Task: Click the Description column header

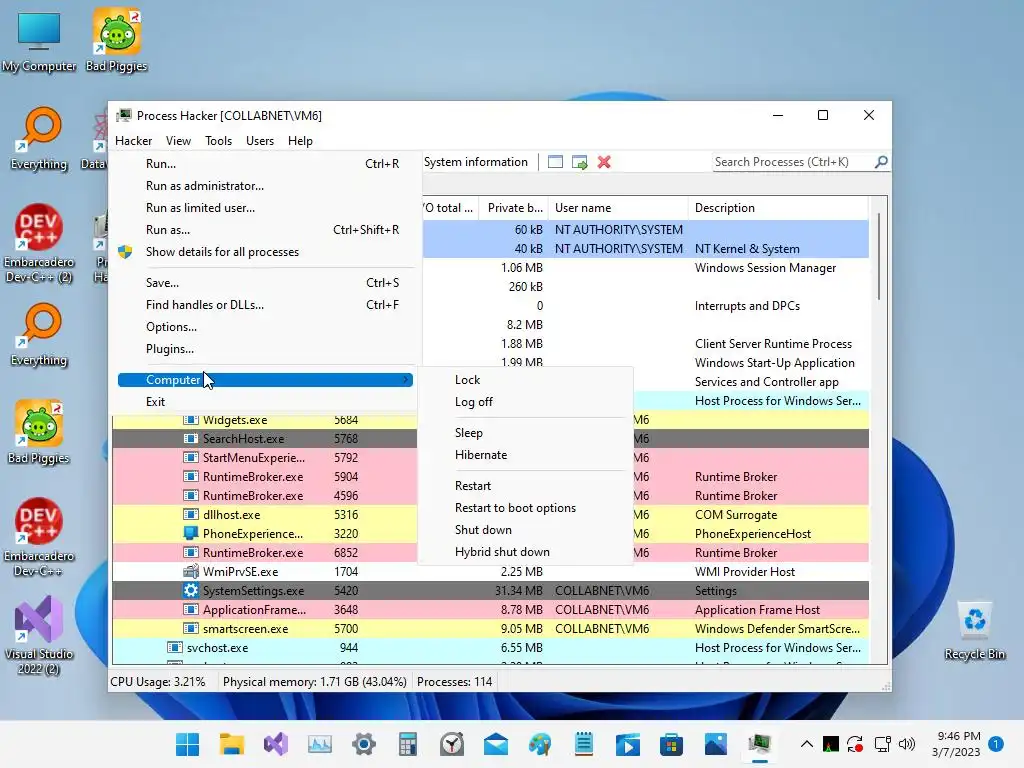Action: pyautogui.click(x=778, y=208)
